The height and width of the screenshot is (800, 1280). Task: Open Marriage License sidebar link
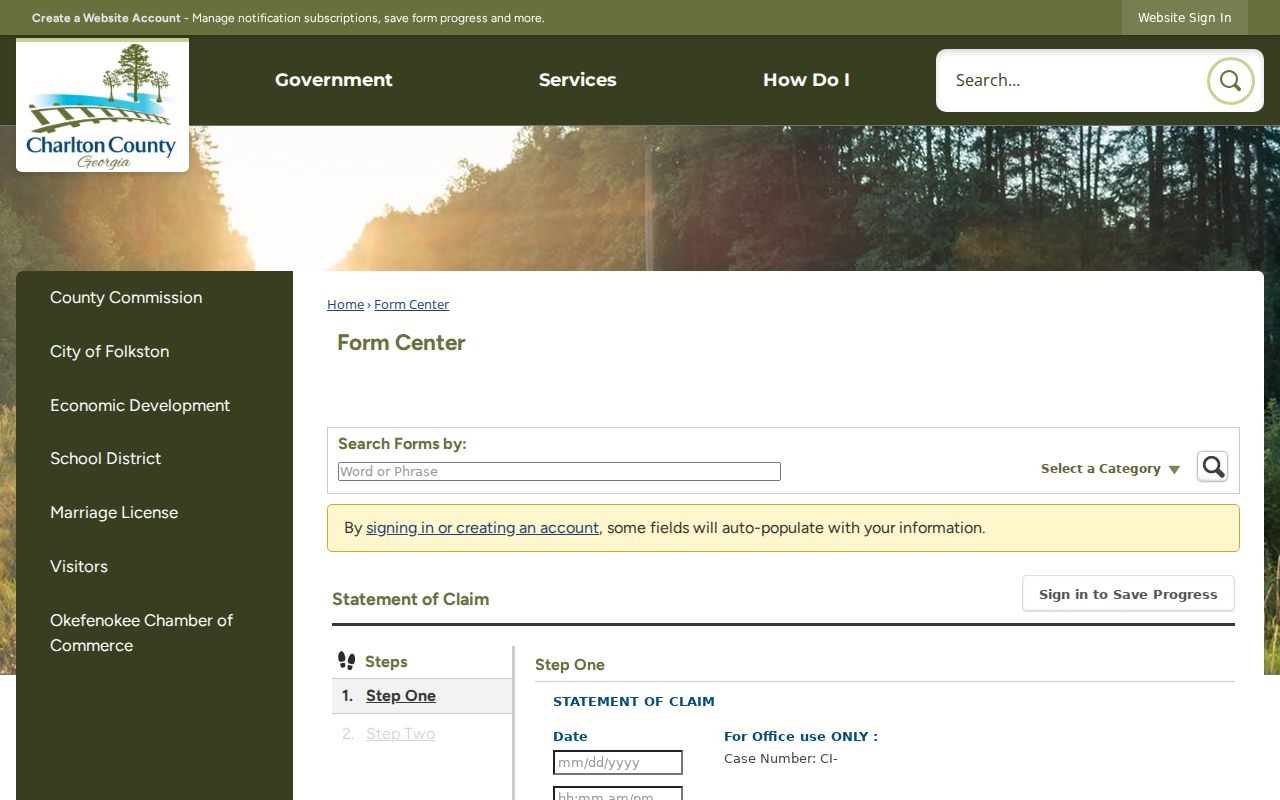pyautogui.click(x=114, y=513)
